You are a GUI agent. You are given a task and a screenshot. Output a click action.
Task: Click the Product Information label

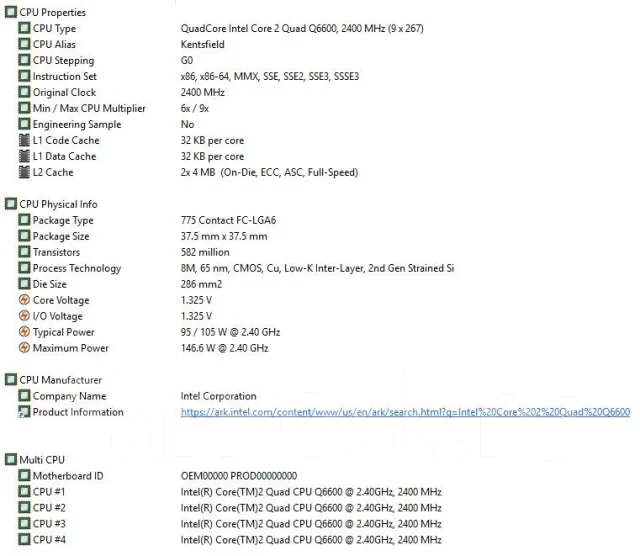coord(78,412)
